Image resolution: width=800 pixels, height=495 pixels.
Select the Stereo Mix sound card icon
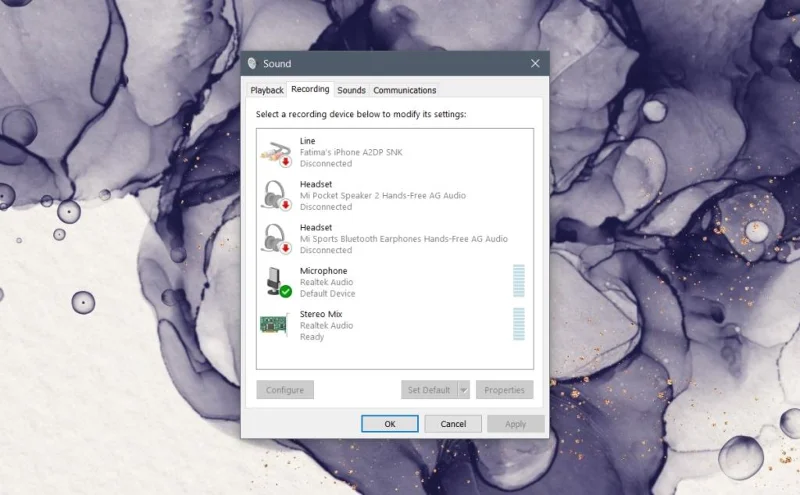point(274,325)
